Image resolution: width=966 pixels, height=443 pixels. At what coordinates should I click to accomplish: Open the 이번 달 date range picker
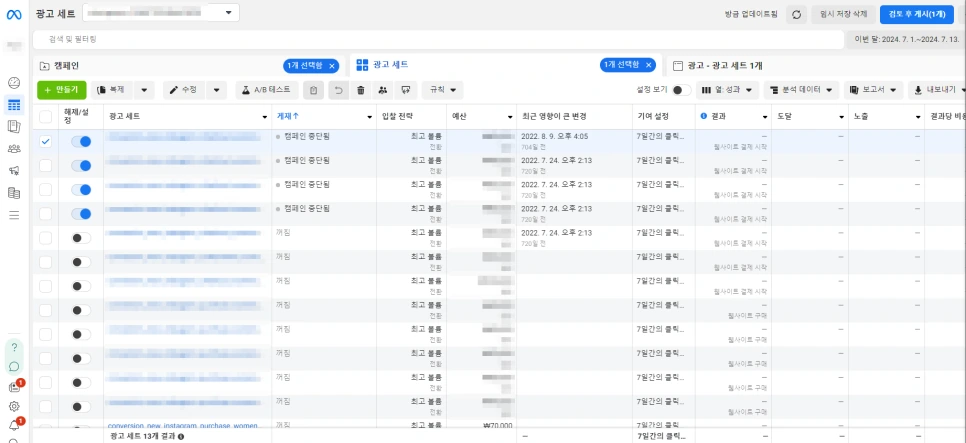point(906,39)
